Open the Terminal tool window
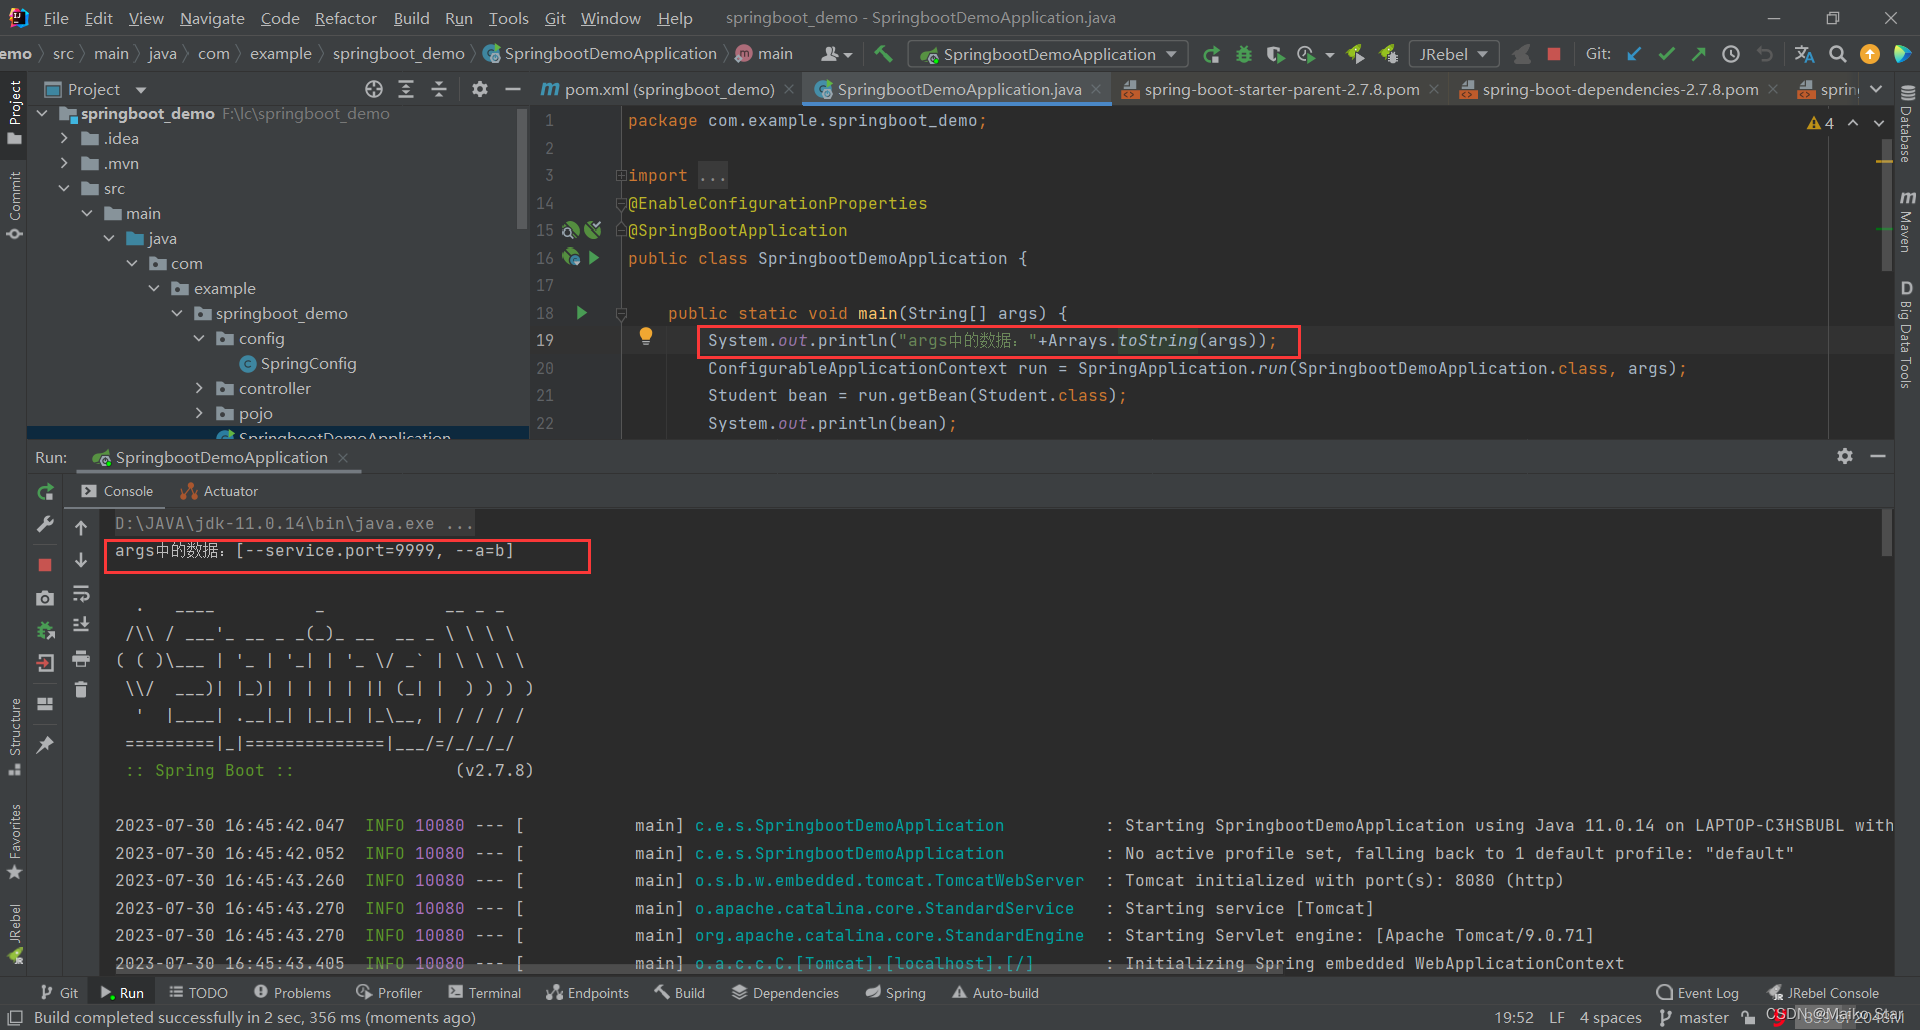 click(x=485, y=993)
